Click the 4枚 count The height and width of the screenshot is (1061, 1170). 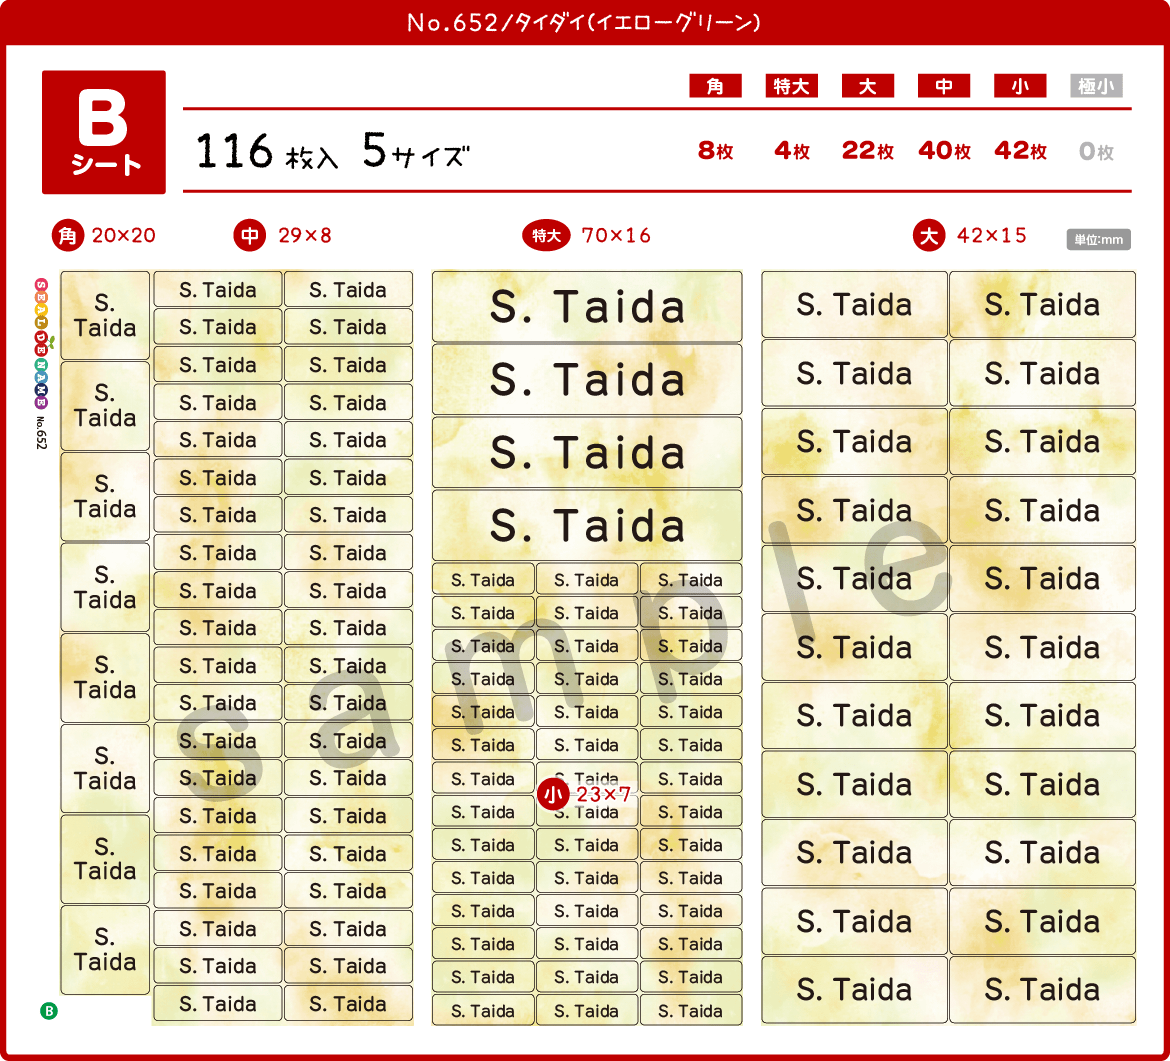pyautogui.click(x=792, y=151)
